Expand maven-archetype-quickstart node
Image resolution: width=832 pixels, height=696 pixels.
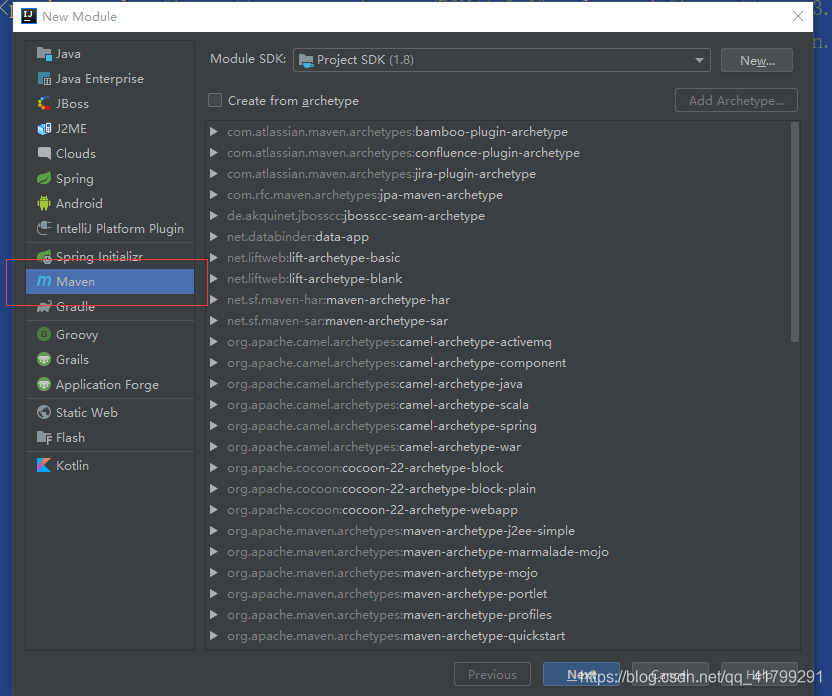click(214, 636)
